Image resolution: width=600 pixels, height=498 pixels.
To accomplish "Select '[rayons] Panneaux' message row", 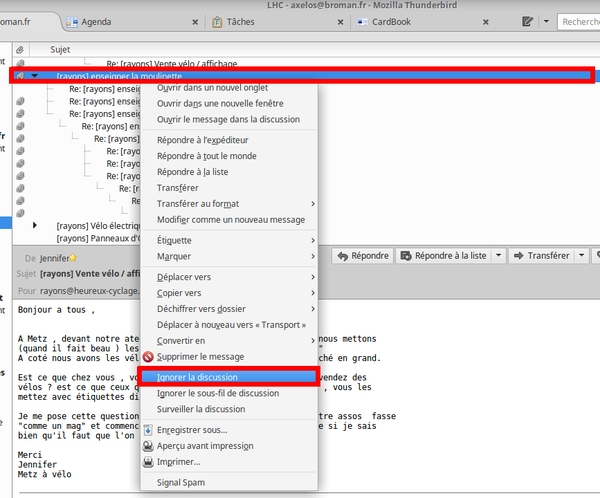I will click(99, 238).
